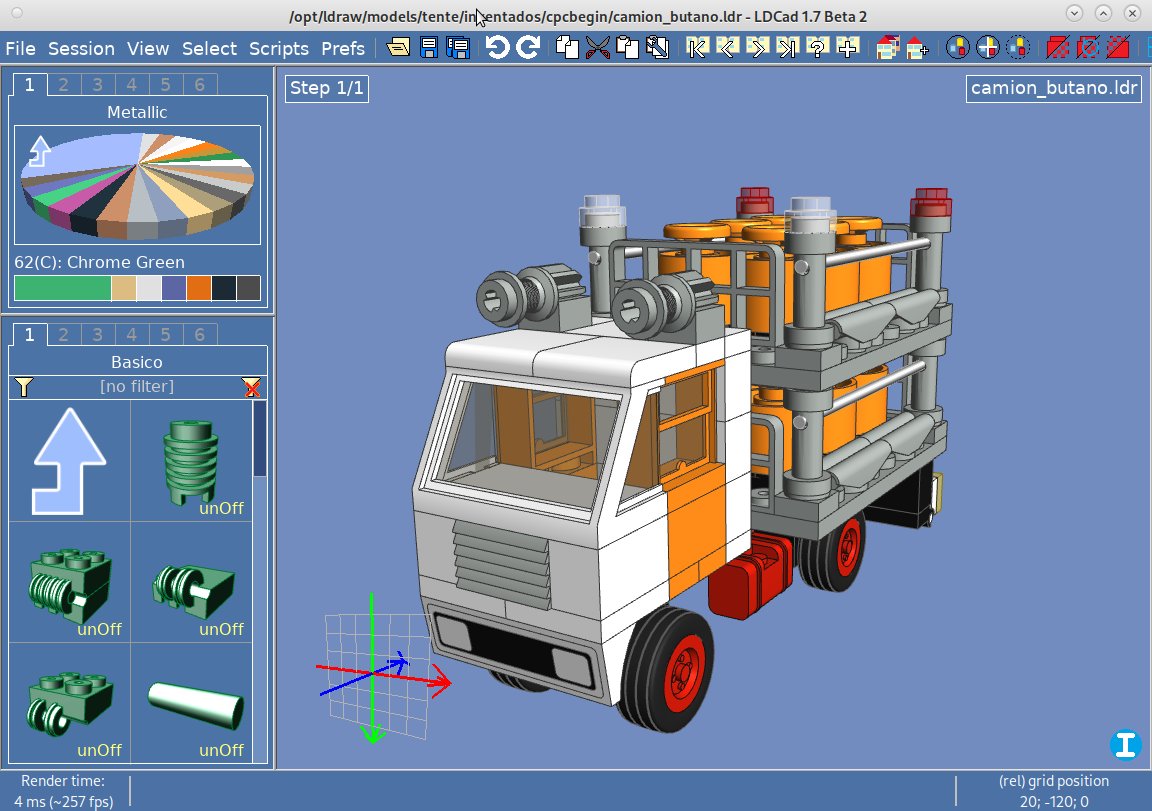Cut the selection using the scissors icon
The height and width of the screenshot is (811, 1152).
tap(597, 48)
